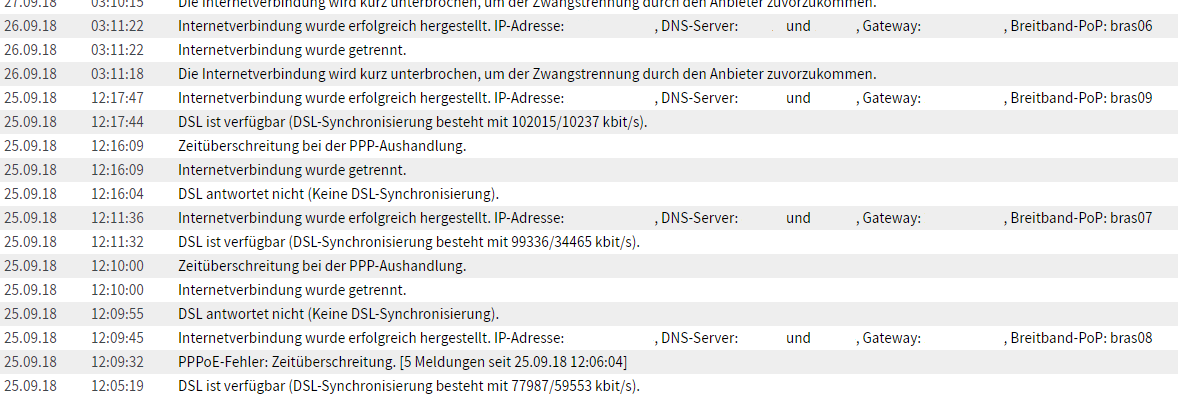Select the 12:17:47 connection established entry
This screenshot has height=398, width=1178.
(x=589, y=98)
